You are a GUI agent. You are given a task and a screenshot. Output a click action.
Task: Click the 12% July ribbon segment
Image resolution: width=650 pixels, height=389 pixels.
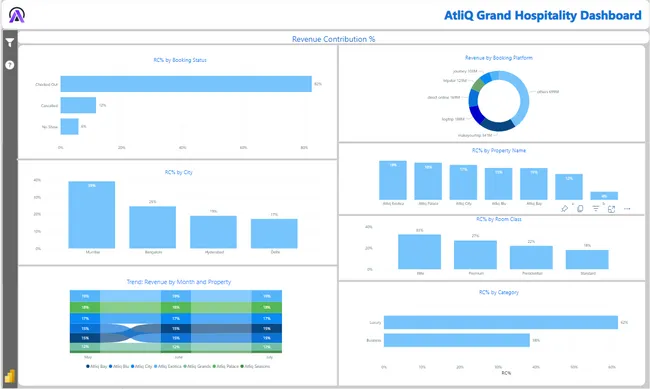(267, 347)
